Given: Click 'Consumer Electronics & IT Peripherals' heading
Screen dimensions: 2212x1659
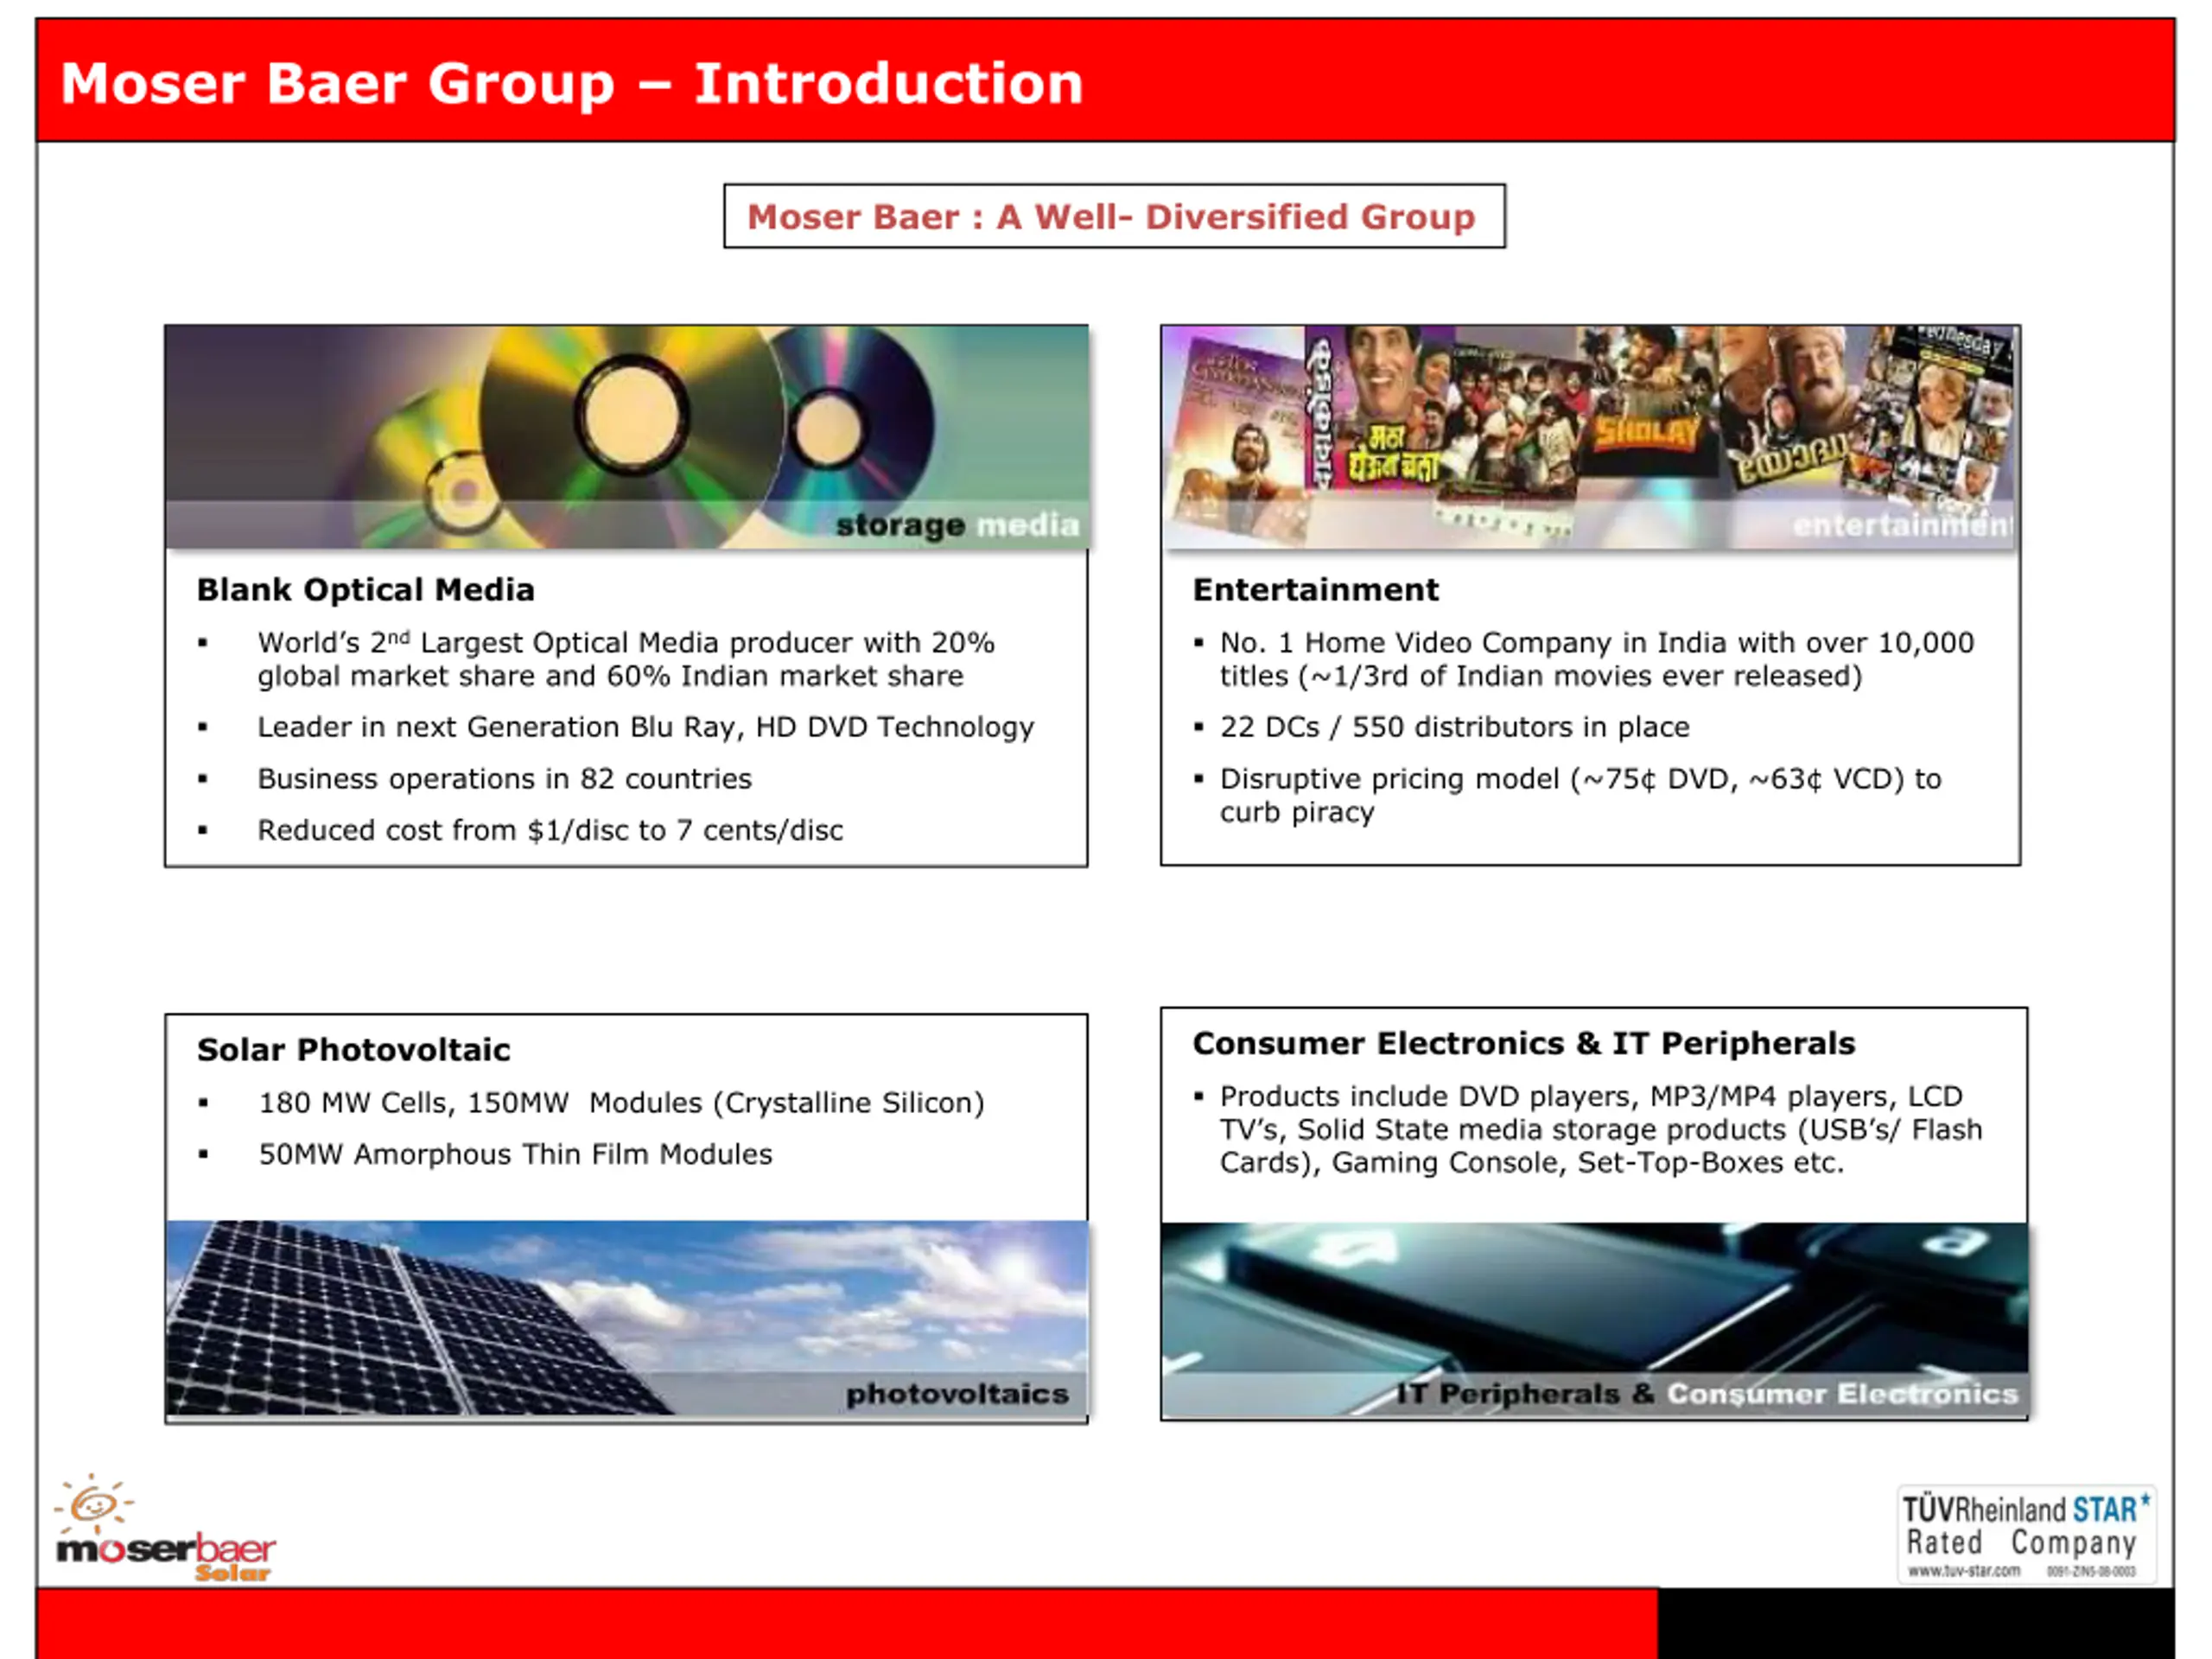Looking at the screenshot, I should tap(1524, 1044).
